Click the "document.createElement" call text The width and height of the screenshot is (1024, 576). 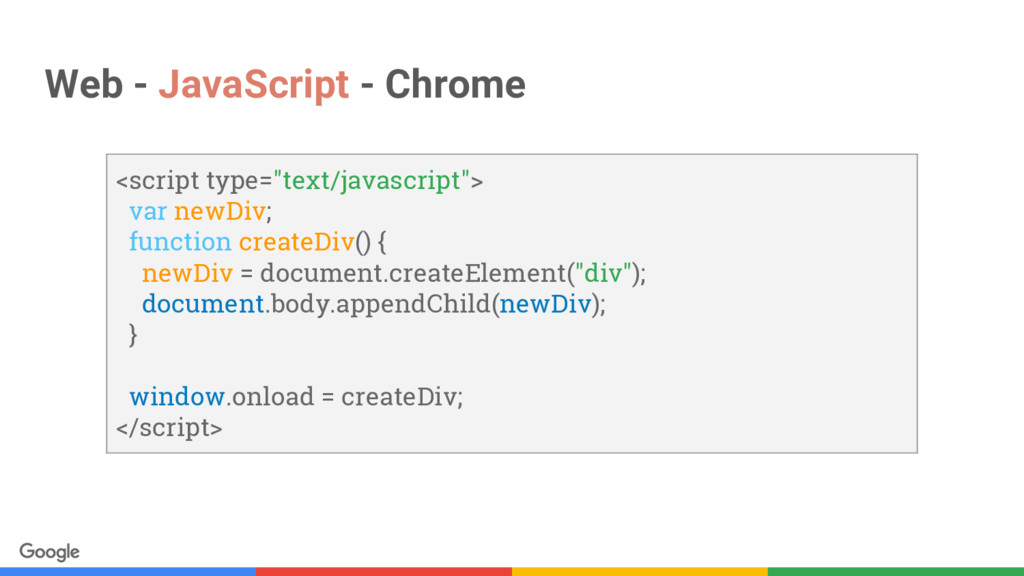413,273
